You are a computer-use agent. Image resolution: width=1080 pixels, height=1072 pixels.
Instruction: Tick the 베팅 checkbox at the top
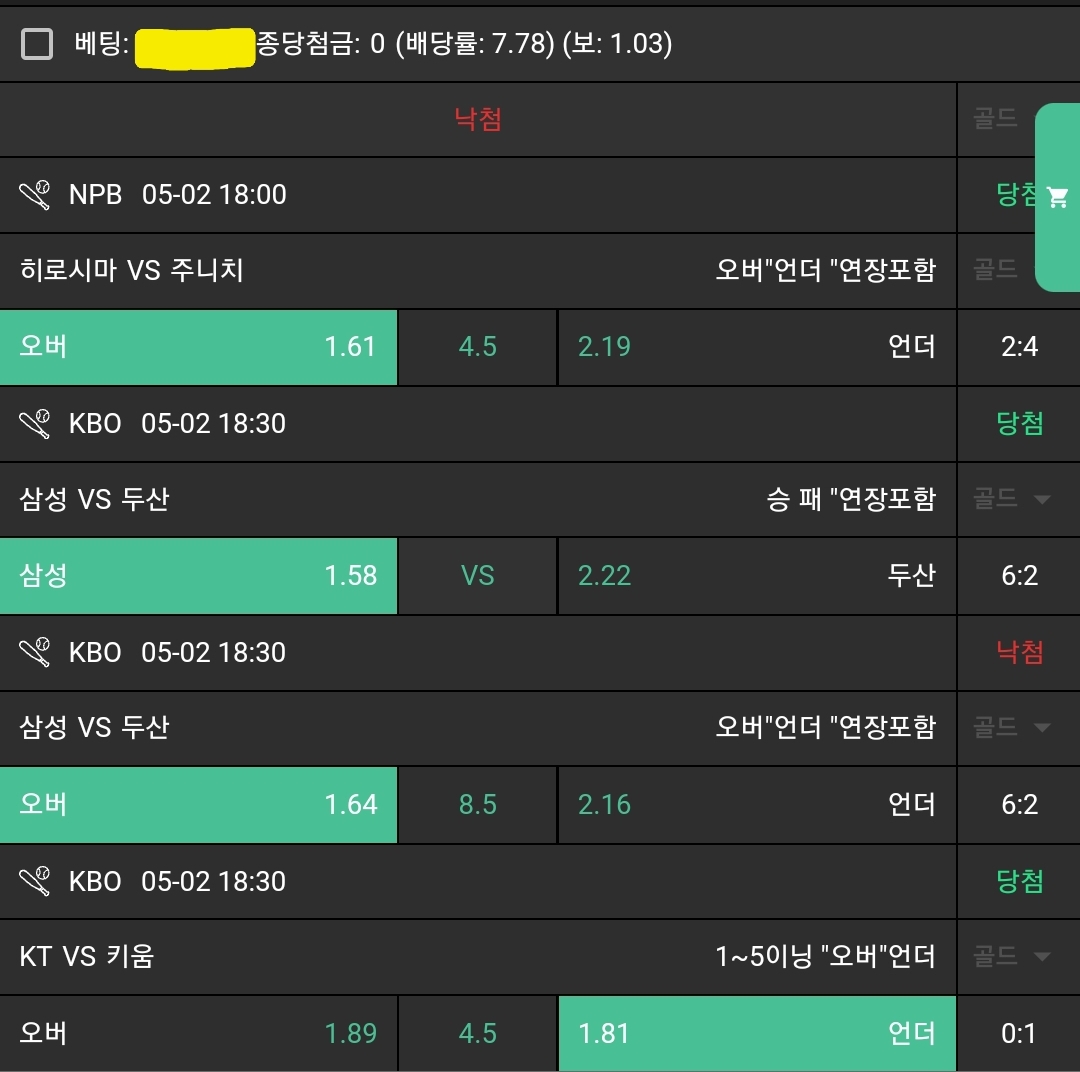(37, 44)
